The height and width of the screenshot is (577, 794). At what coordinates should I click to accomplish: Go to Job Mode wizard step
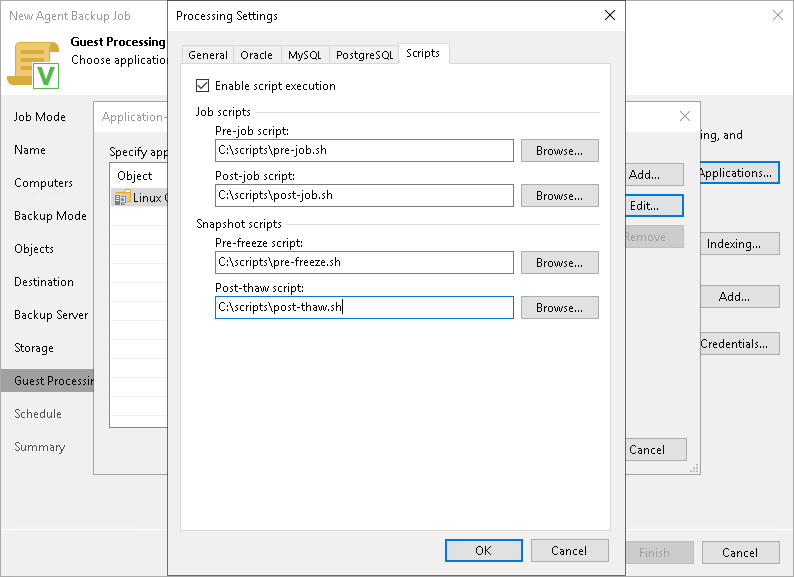tap(39, 117)
